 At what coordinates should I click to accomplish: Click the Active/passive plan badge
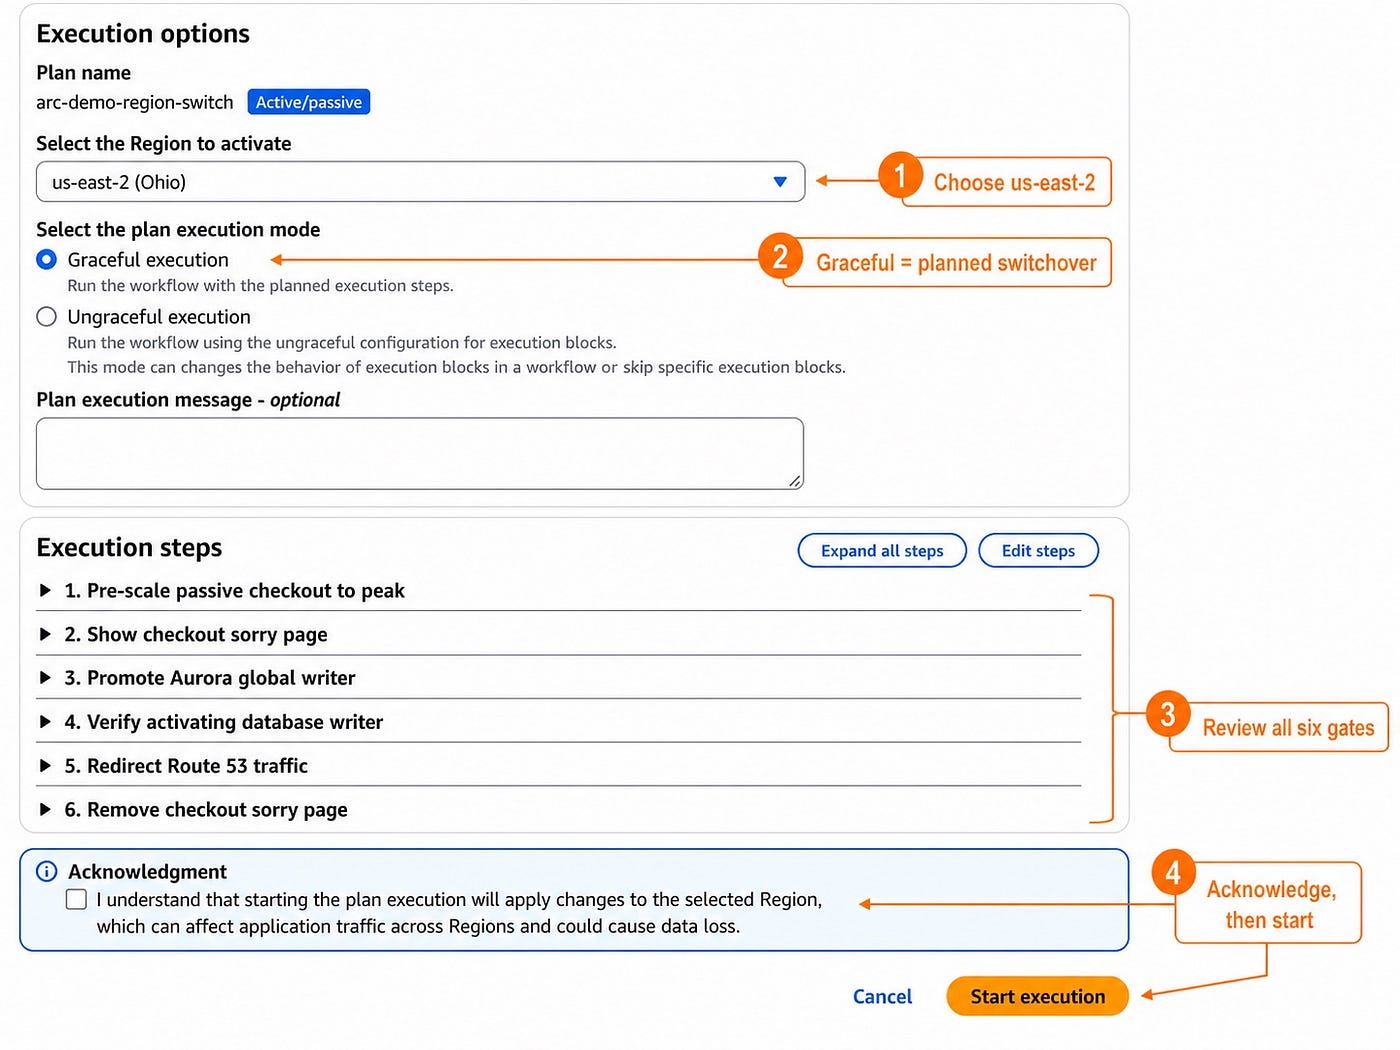[309, 102]
